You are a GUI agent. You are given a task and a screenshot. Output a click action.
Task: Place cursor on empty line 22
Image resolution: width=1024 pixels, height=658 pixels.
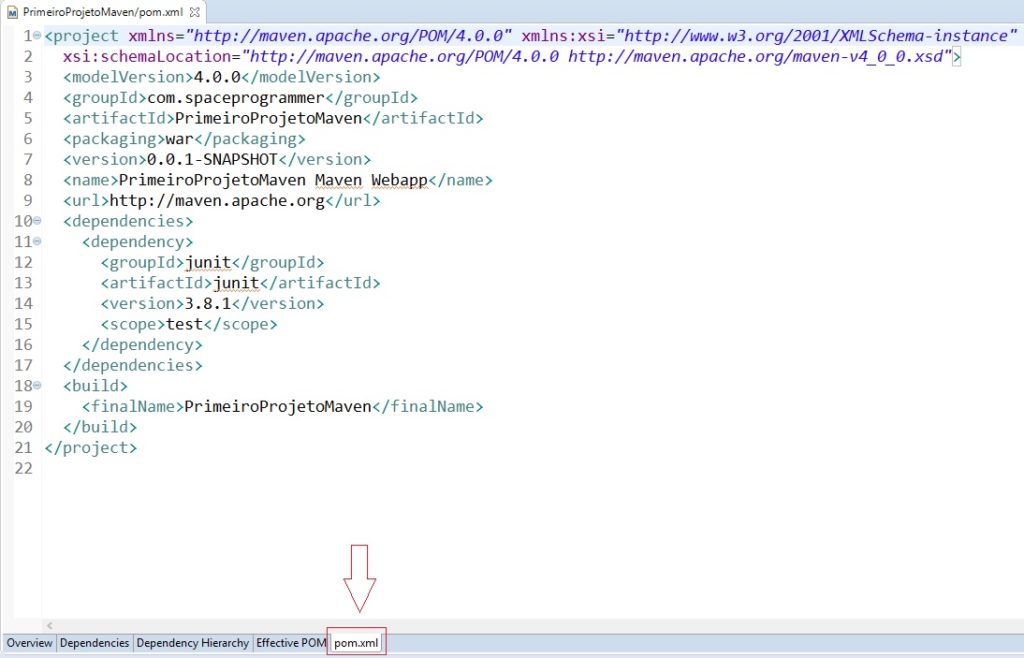pyautogui.click(x=100, y=468)
